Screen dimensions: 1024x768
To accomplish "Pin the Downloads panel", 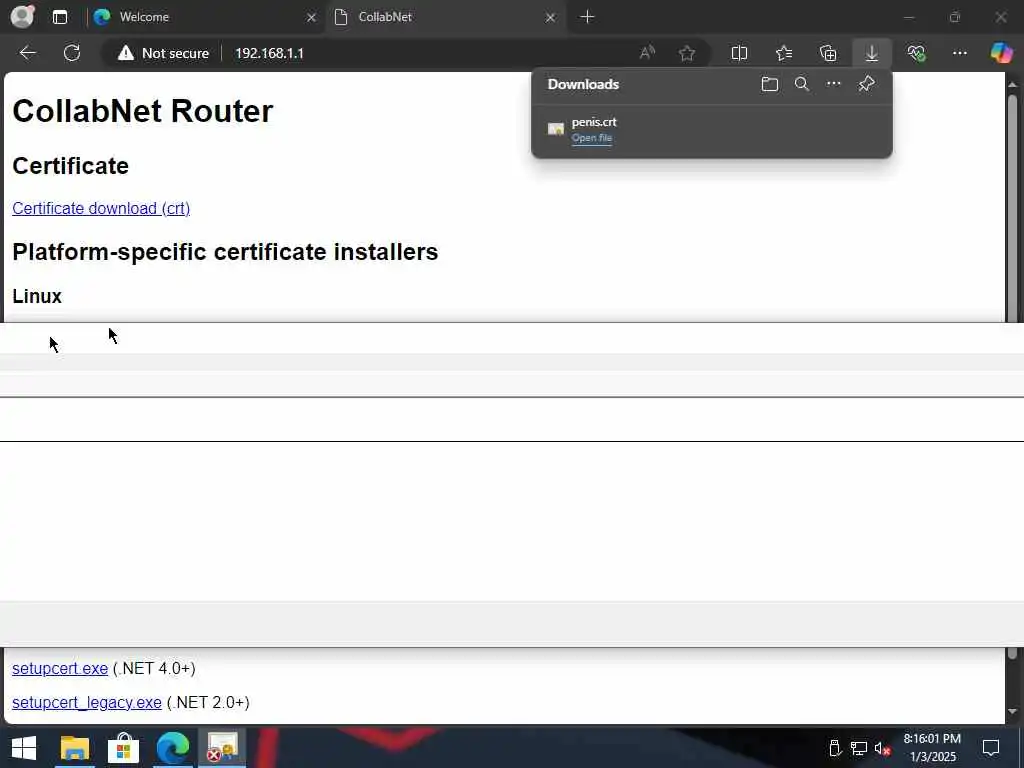I will [x=867, y=84].
